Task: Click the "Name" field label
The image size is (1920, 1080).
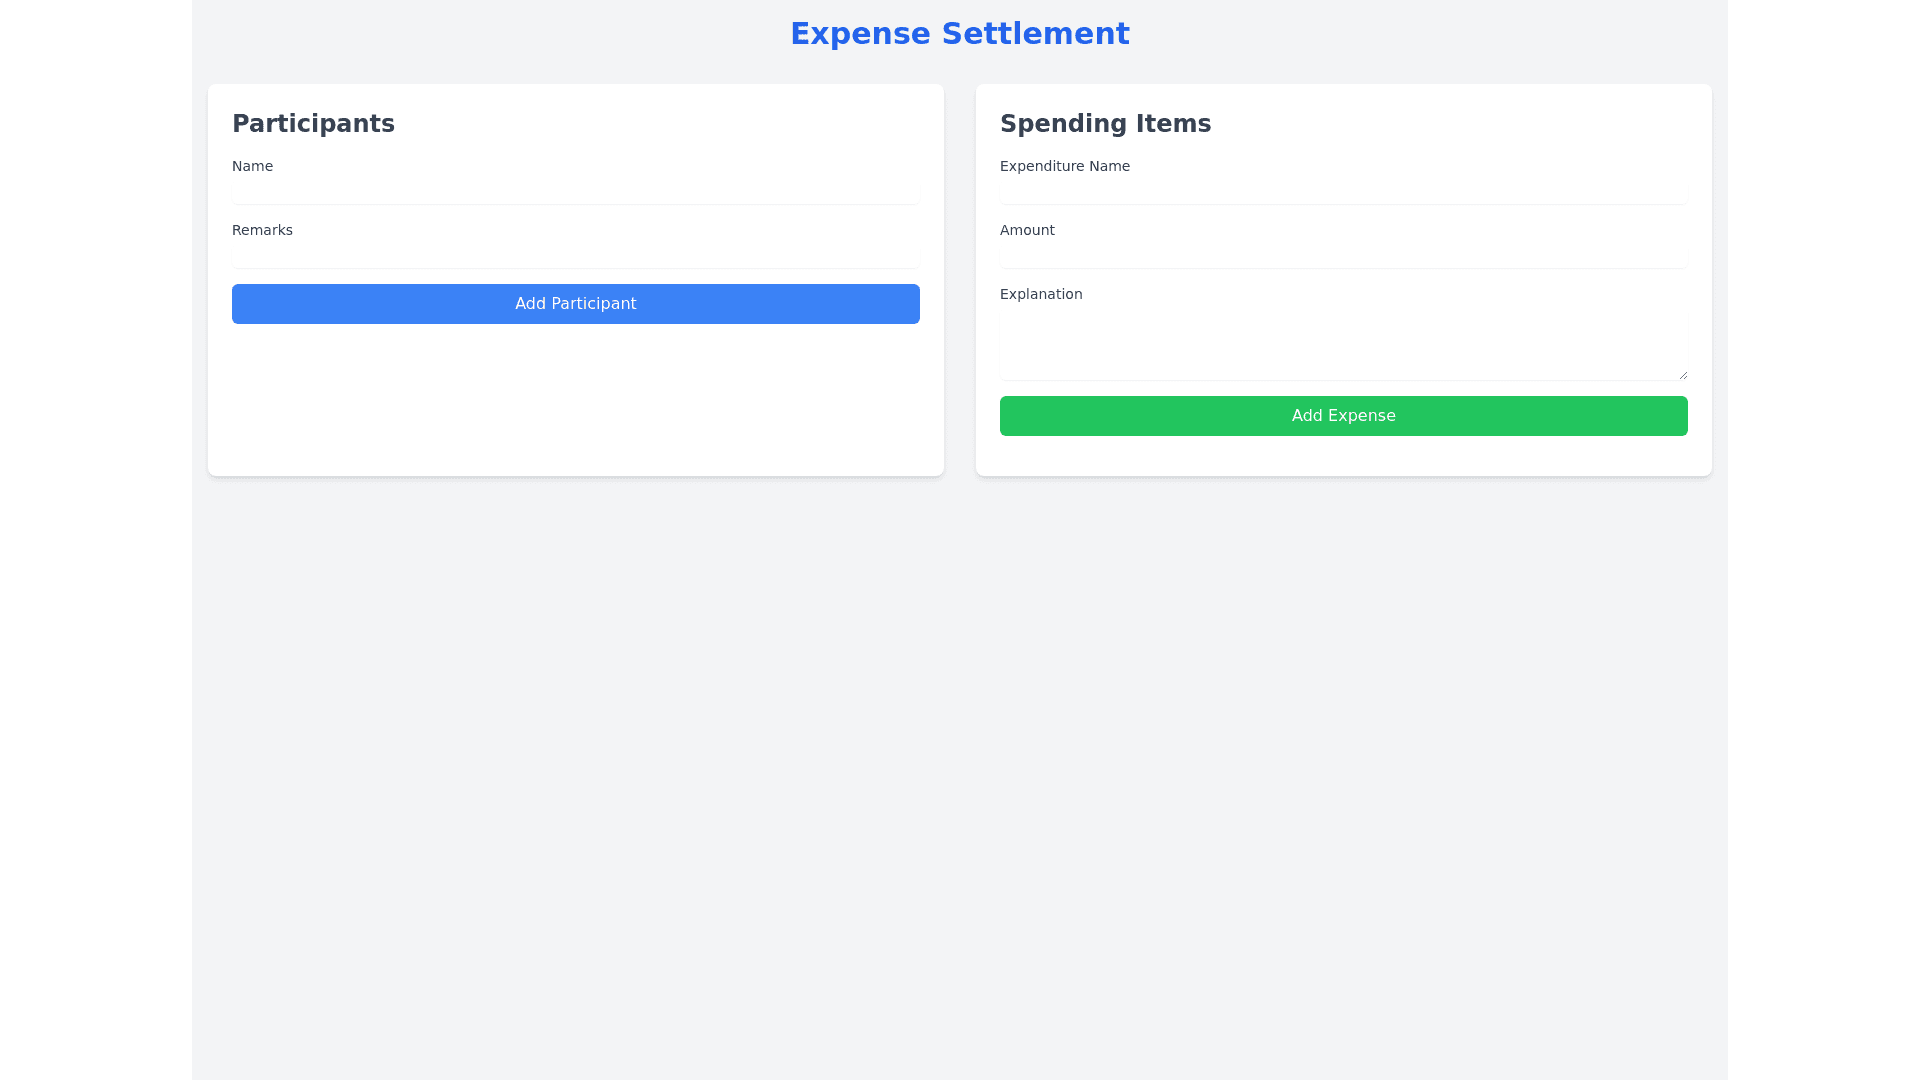Action: pos(252,166)
